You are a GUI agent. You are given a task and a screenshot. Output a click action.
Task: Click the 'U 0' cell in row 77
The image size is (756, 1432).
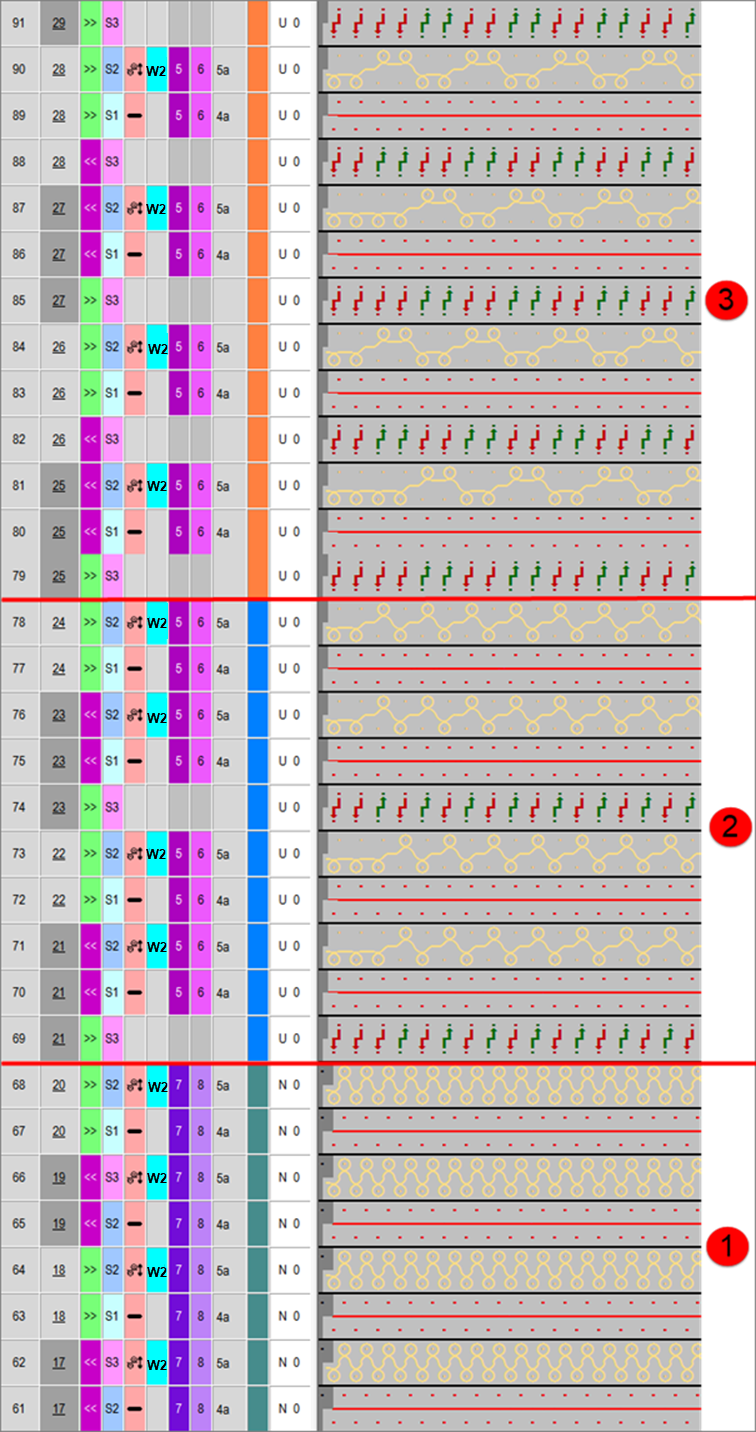point(289,669)
